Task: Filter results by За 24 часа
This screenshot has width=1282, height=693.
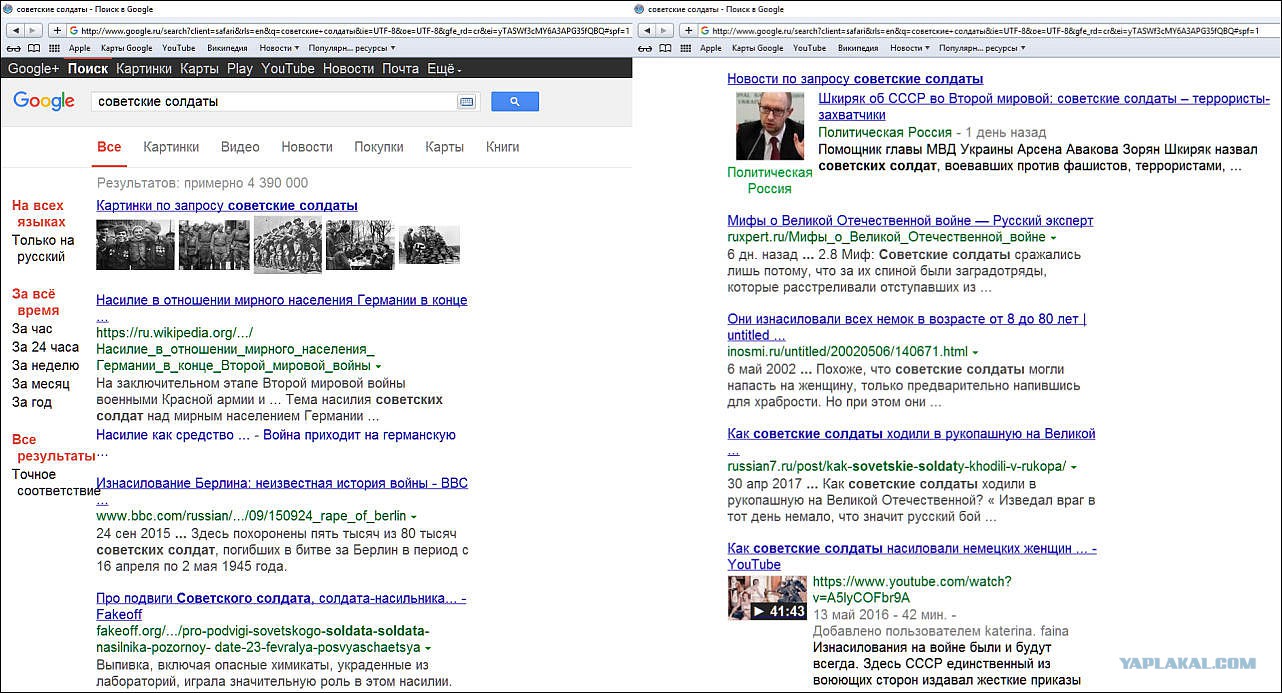Action: (45, 347)
